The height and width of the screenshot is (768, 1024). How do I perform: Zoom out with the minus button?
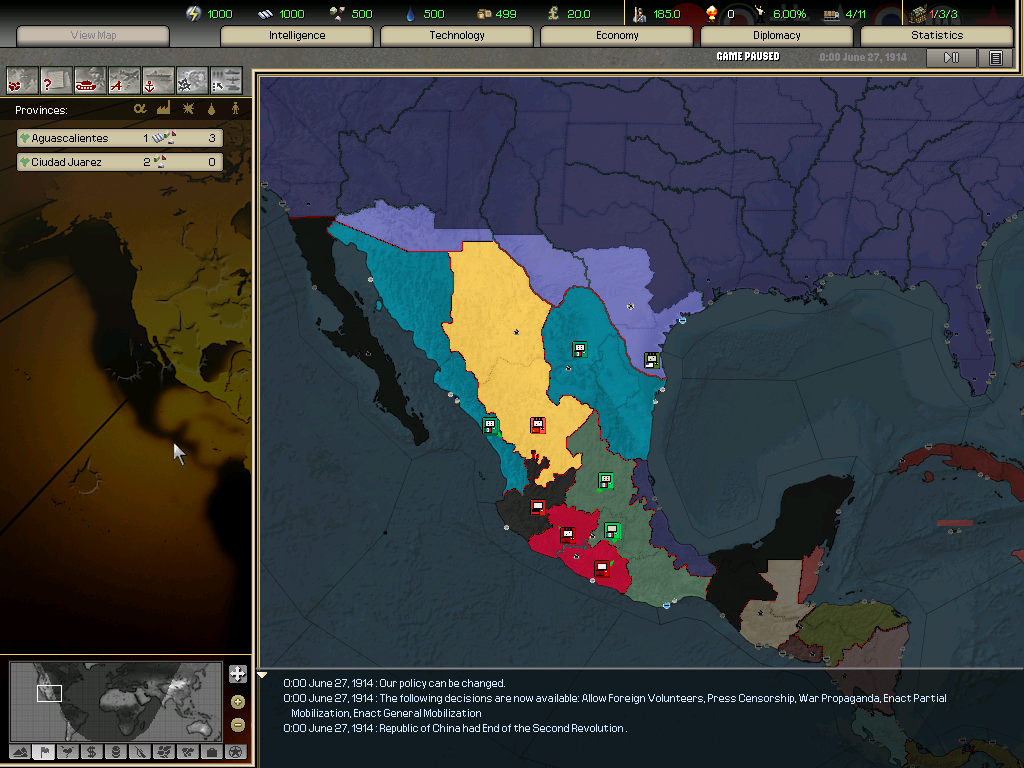tap(237, 725)
